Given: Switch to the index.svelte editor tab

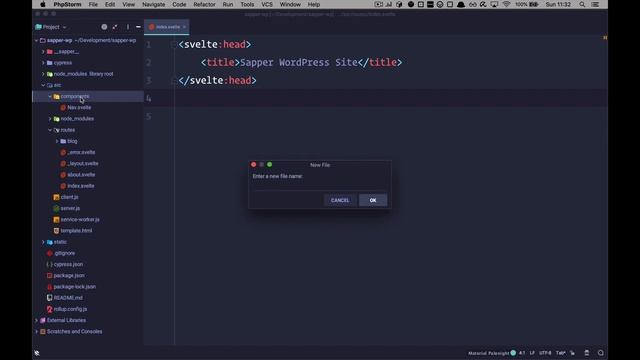Looking at the screenshot, I should click(x=168, y=27).
